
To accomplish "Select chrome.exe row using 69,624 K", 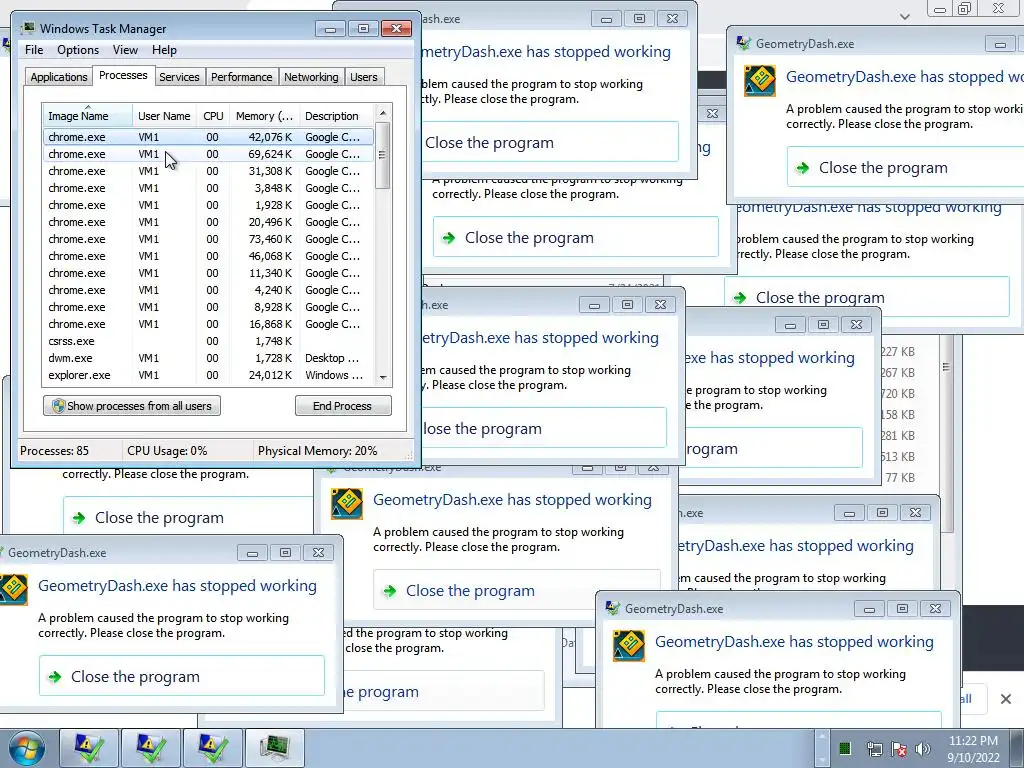I will 209,154.
